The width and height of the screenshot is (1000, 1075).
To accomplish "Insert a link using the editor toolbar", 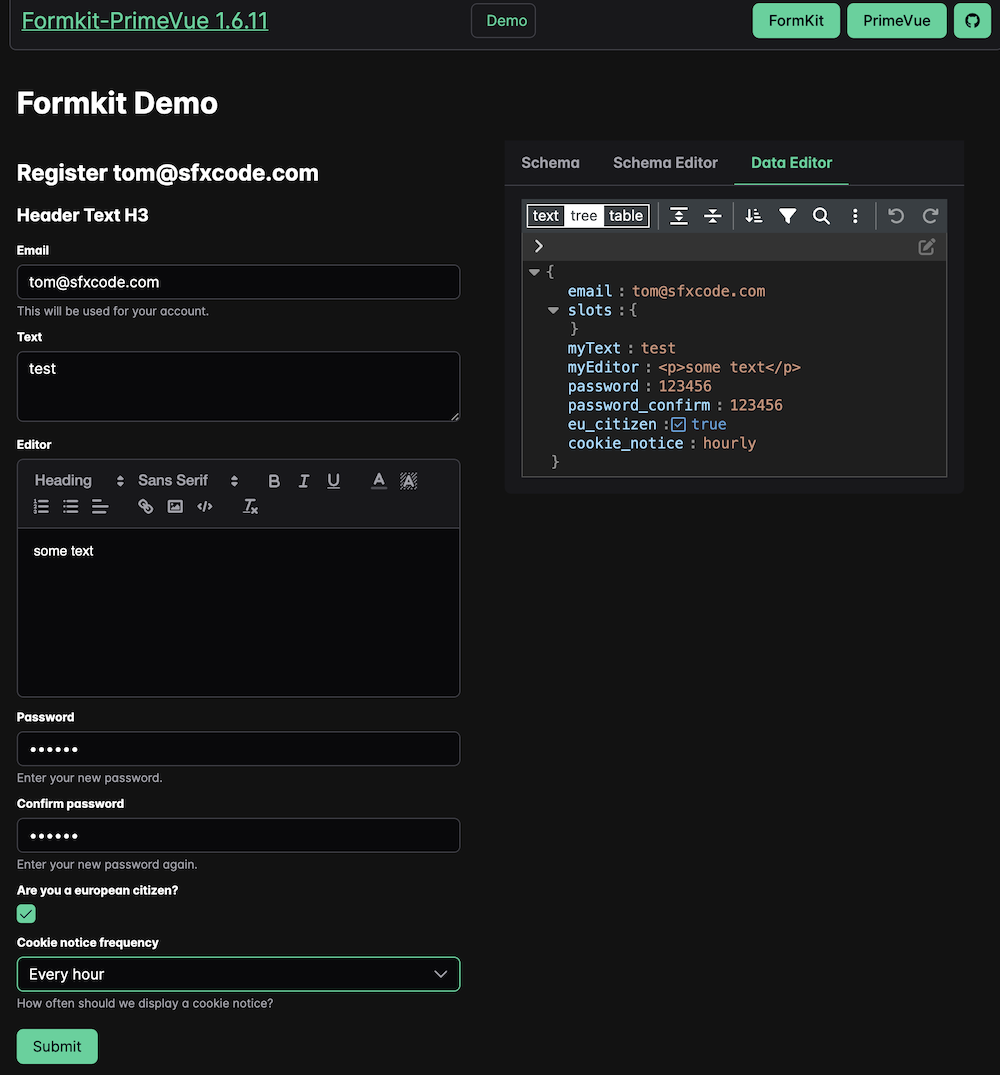I will point(146,507).
